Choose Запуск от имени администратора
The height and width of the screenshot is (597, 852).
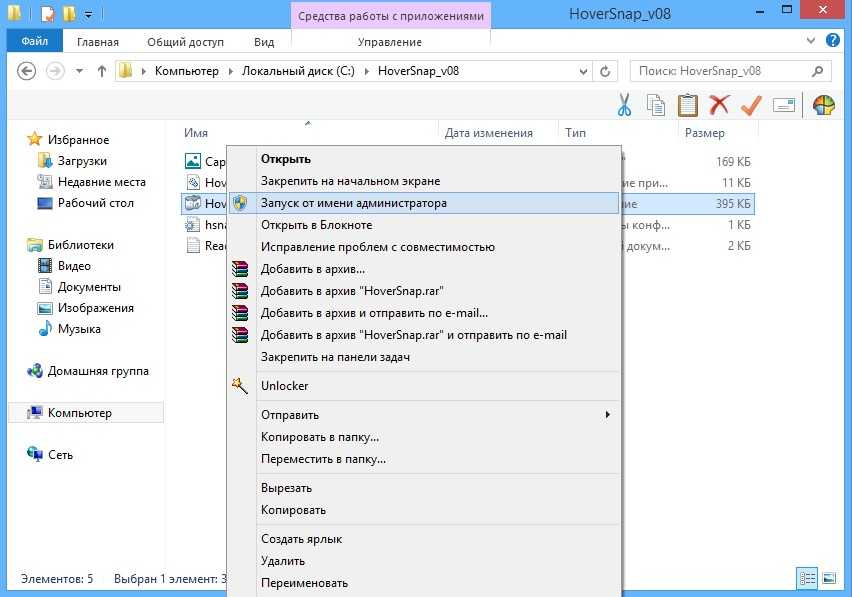tap(353, 202)
